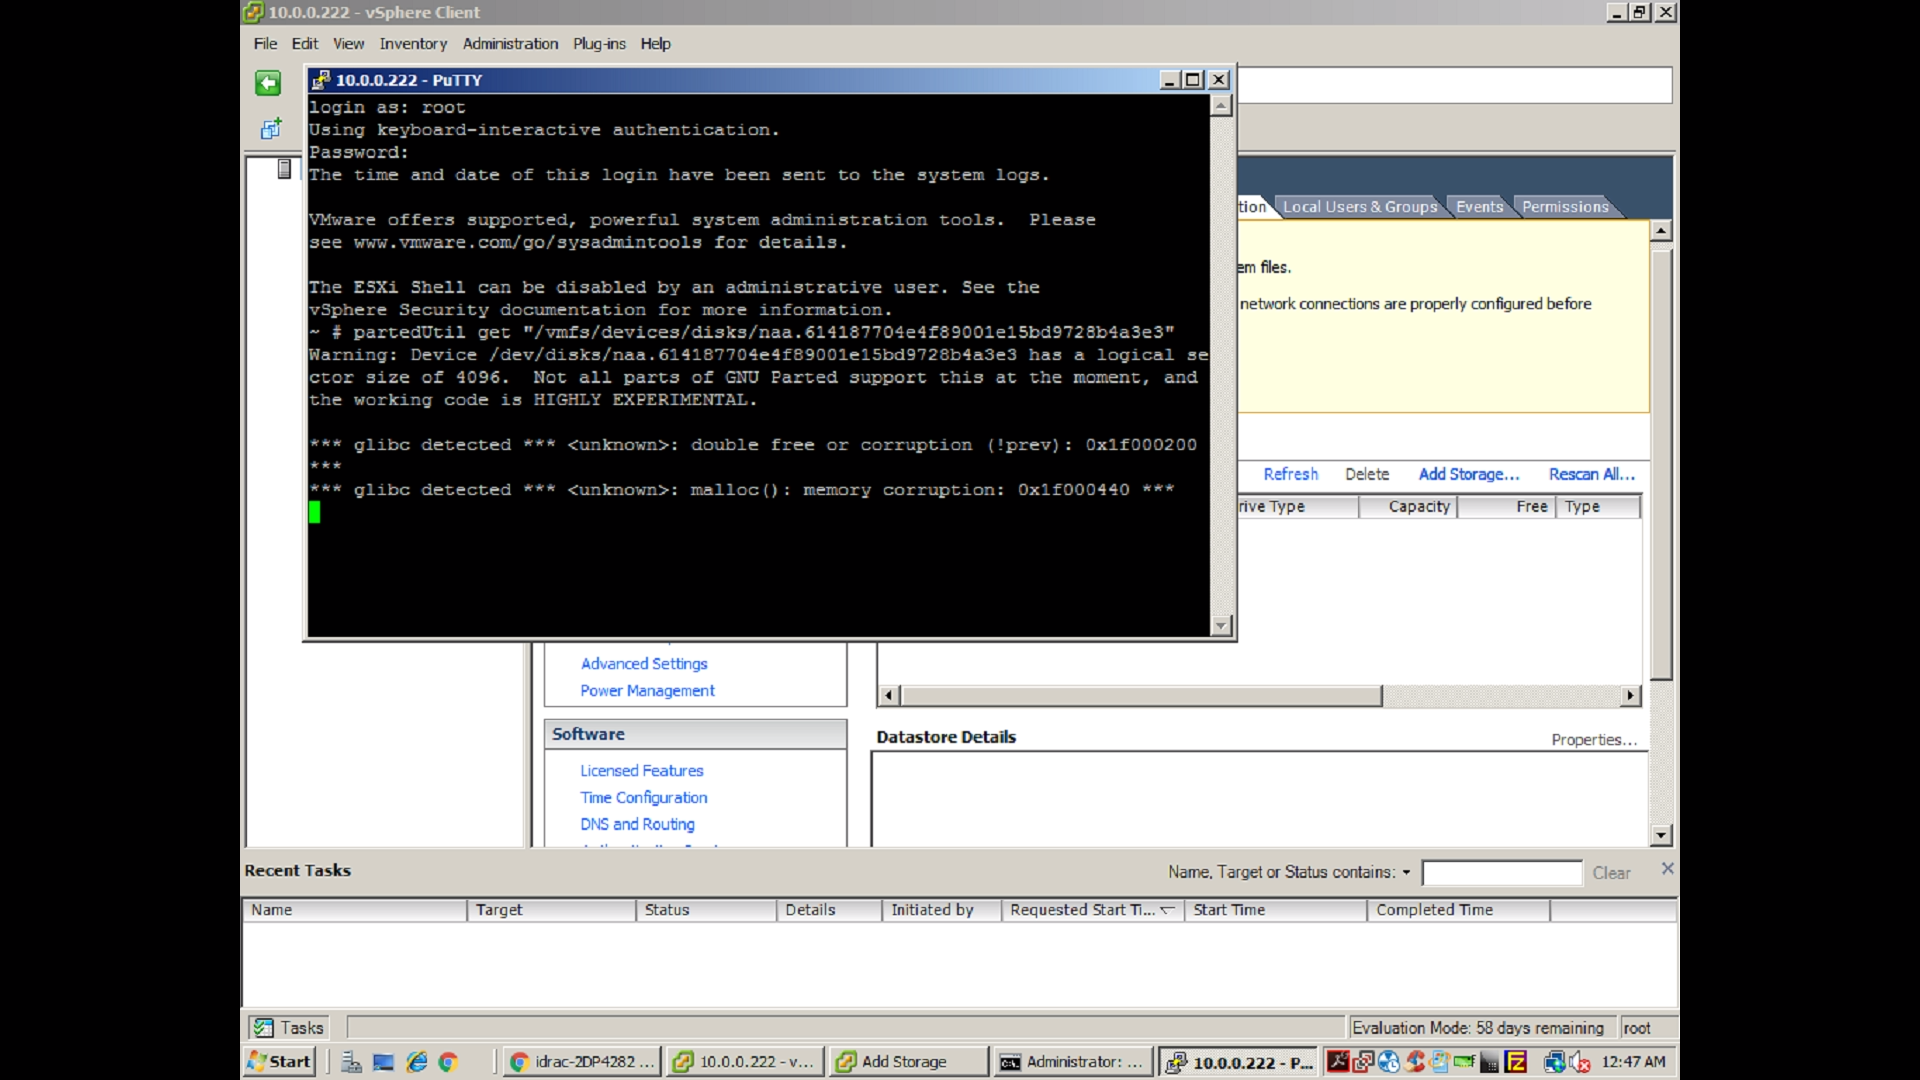
Task: Open the Inventory menu
Action: (x=413, y=44)
